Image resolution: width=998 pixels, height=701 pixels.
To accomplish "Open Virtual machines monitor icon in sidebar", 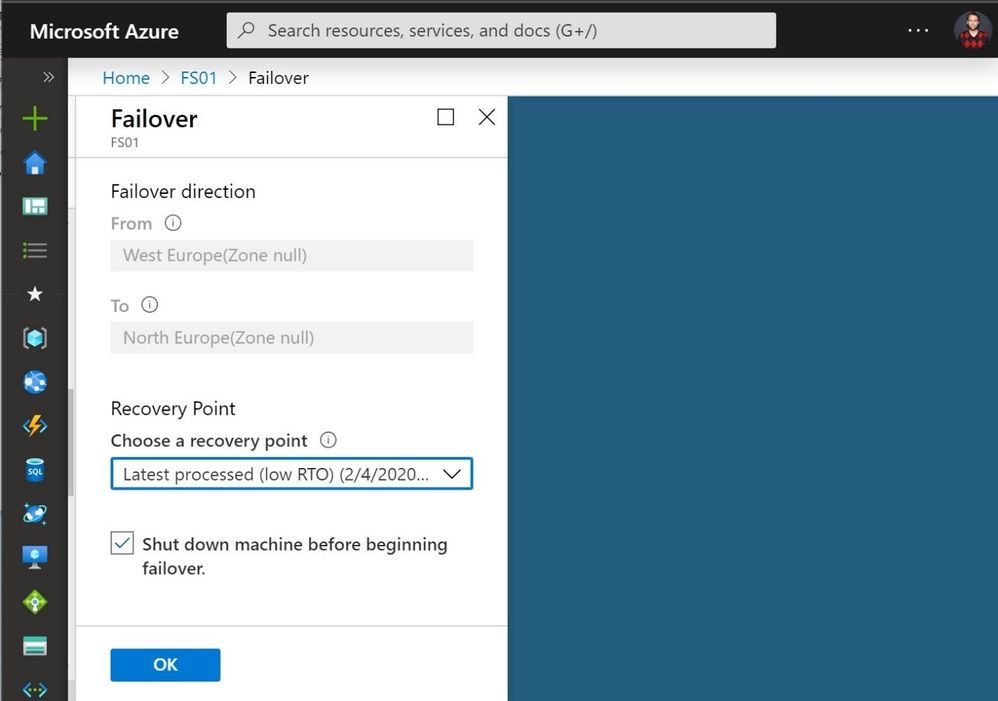I will [34, 557].
